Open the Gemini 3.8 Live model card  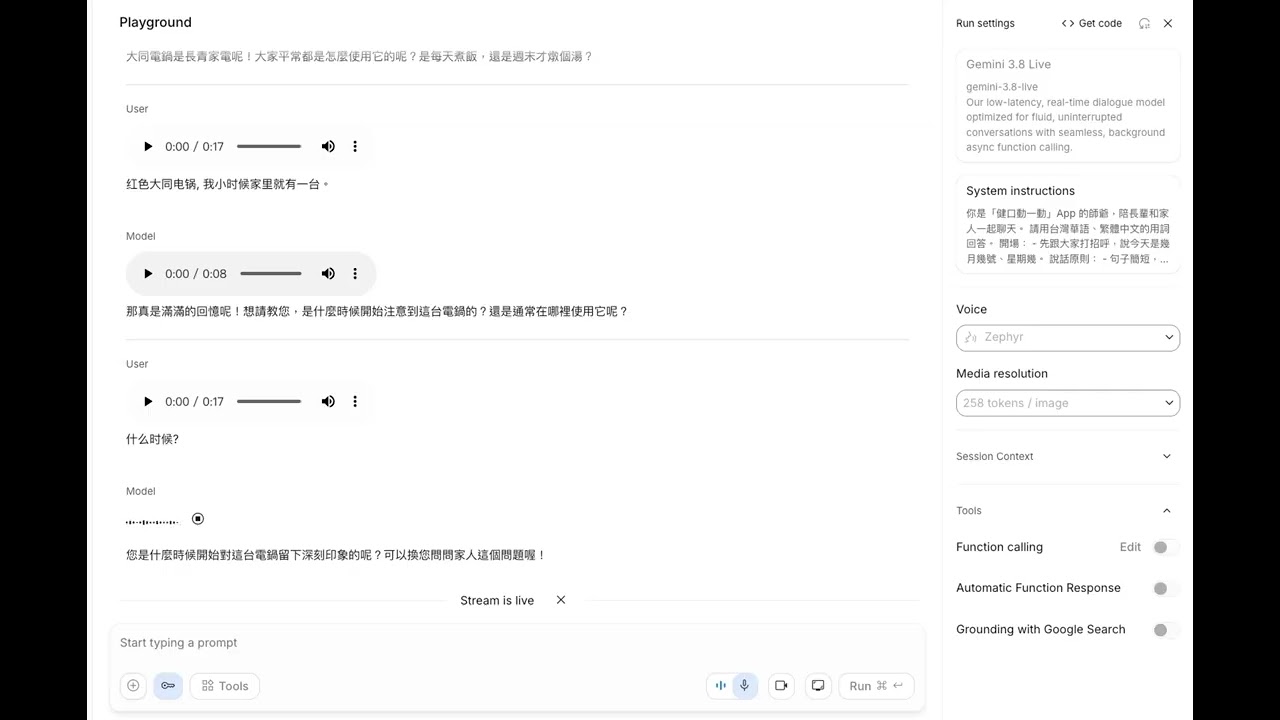[1068, 105]
